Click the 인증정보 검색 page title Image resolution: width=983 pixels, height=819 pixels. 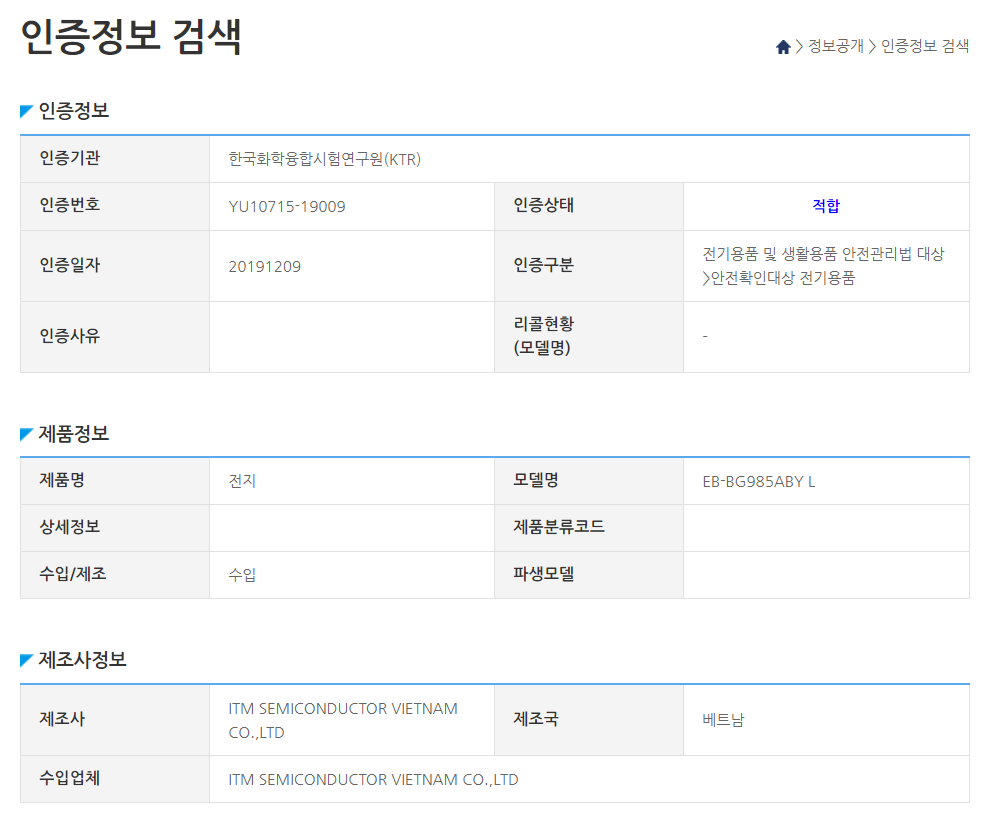coord(131,37)
